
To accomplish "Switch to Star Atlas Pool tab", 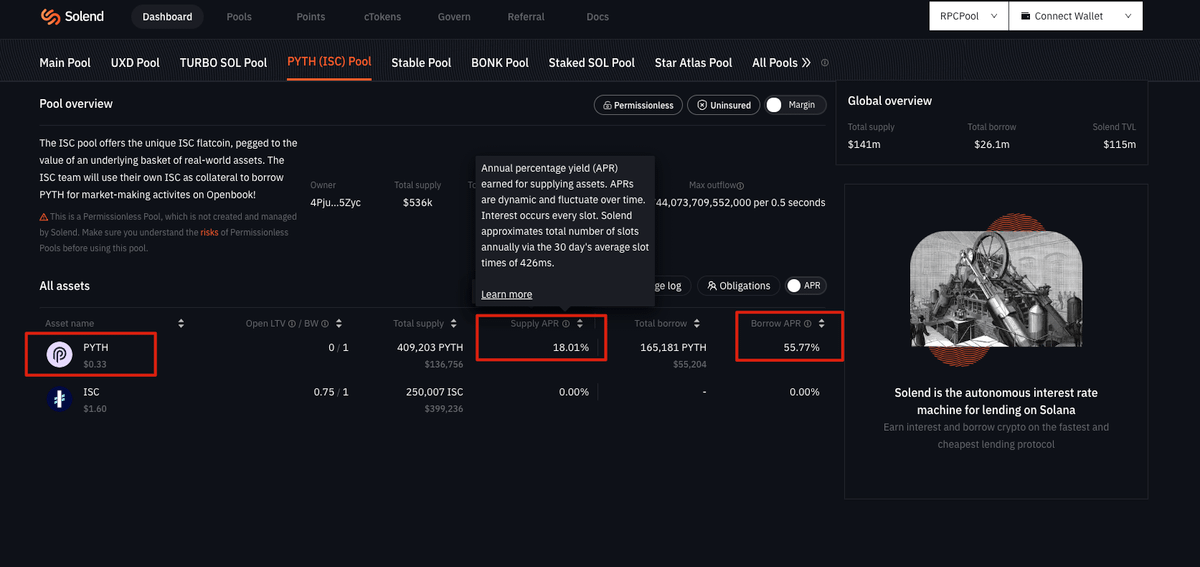I will (693, 62).
